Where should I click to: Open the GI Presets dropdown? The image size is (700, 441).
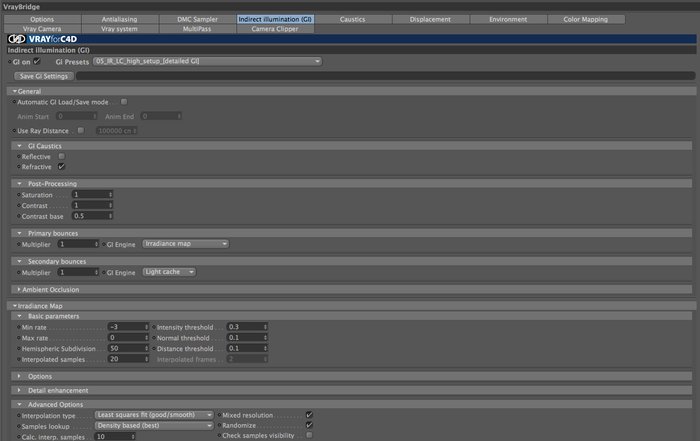click(x=207, y=61)
